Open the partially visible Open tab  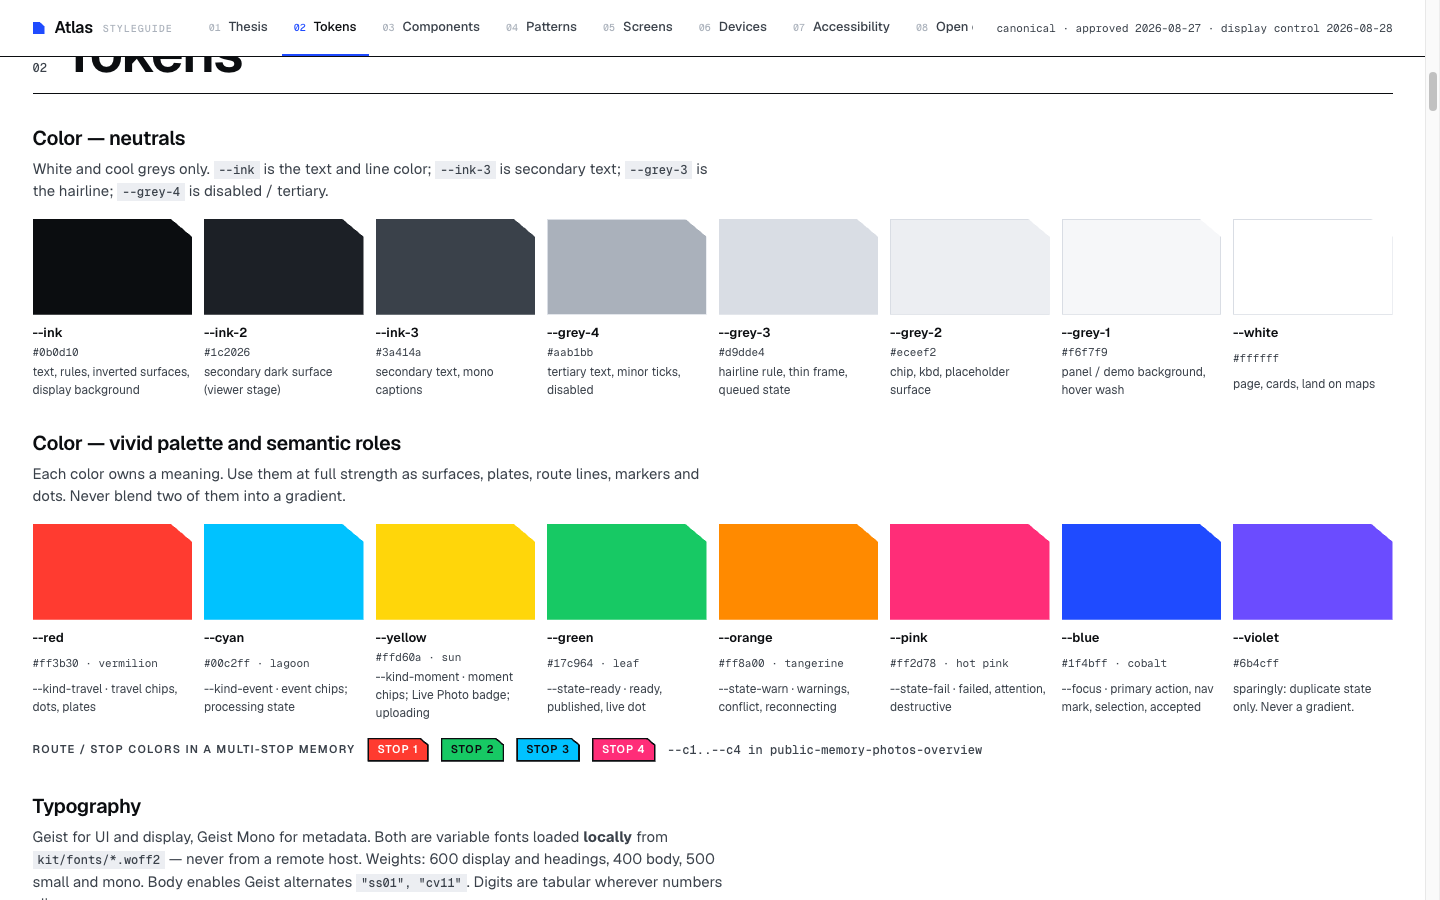coord(943,27)
